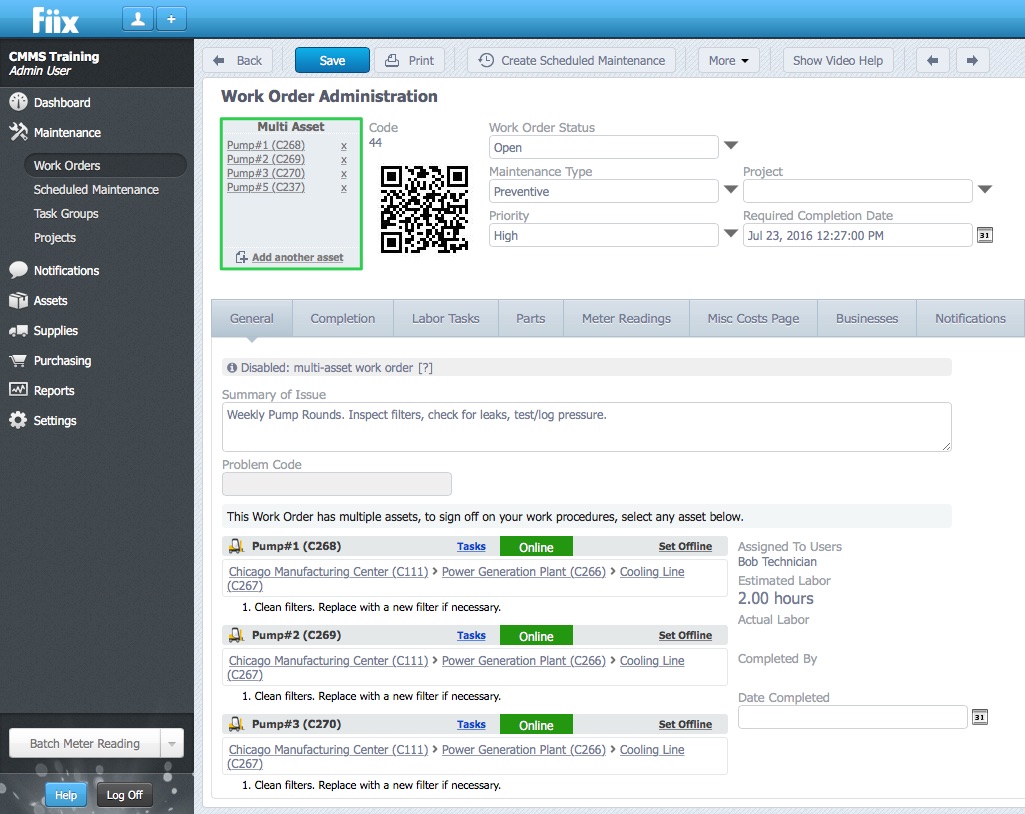This screenshot has width=1025, height=814.
Task: Switch to the Parts tab
Action: tap(531, 318)
